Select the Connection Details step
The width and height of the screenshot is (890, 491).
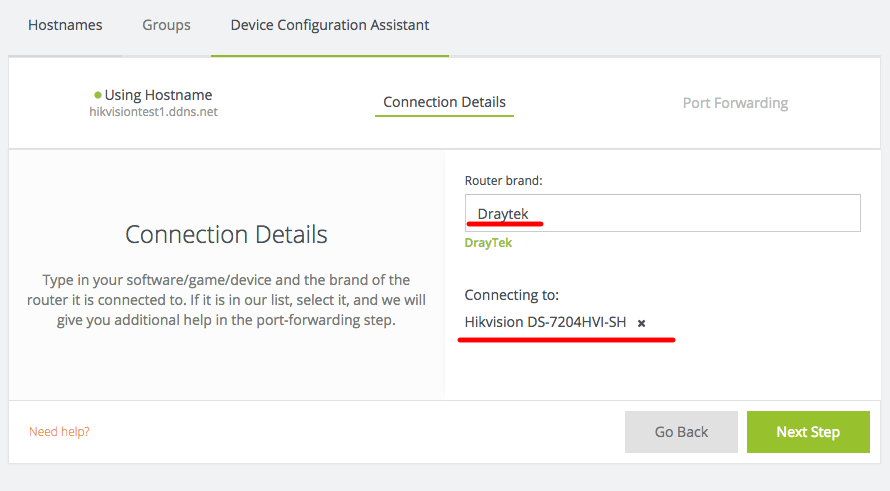[x=444, y=102]
